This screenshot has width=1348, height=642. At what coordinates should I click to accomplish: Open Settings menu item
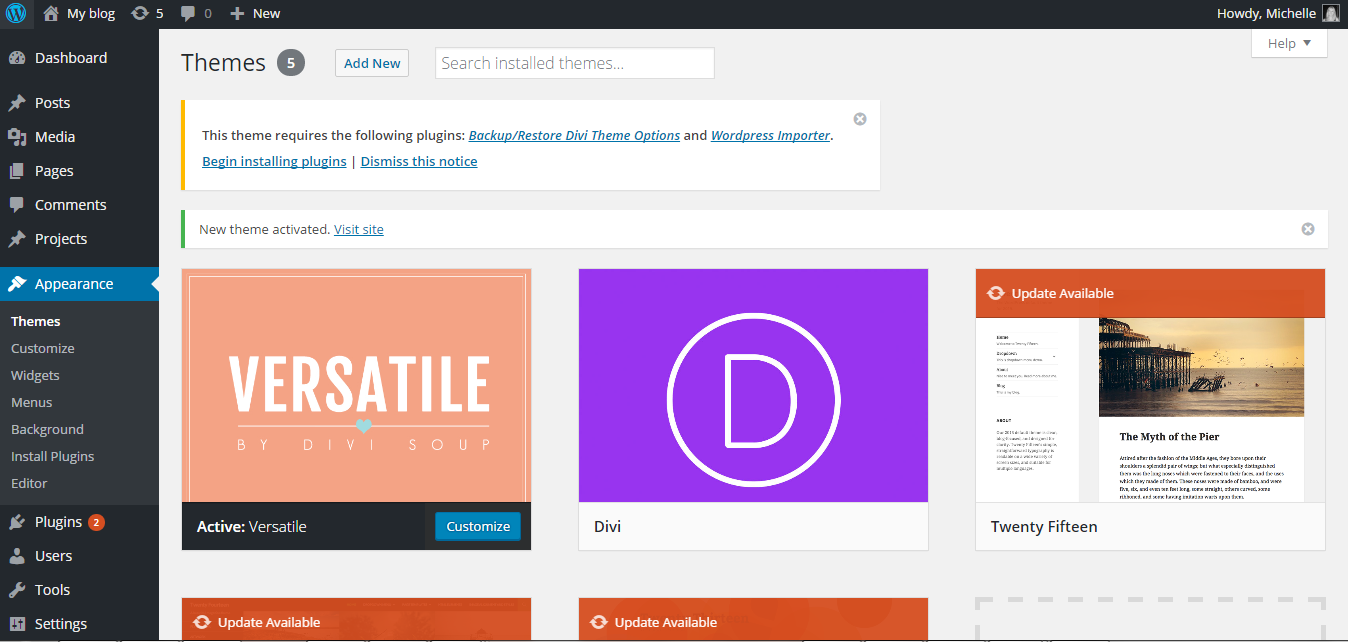61,624
